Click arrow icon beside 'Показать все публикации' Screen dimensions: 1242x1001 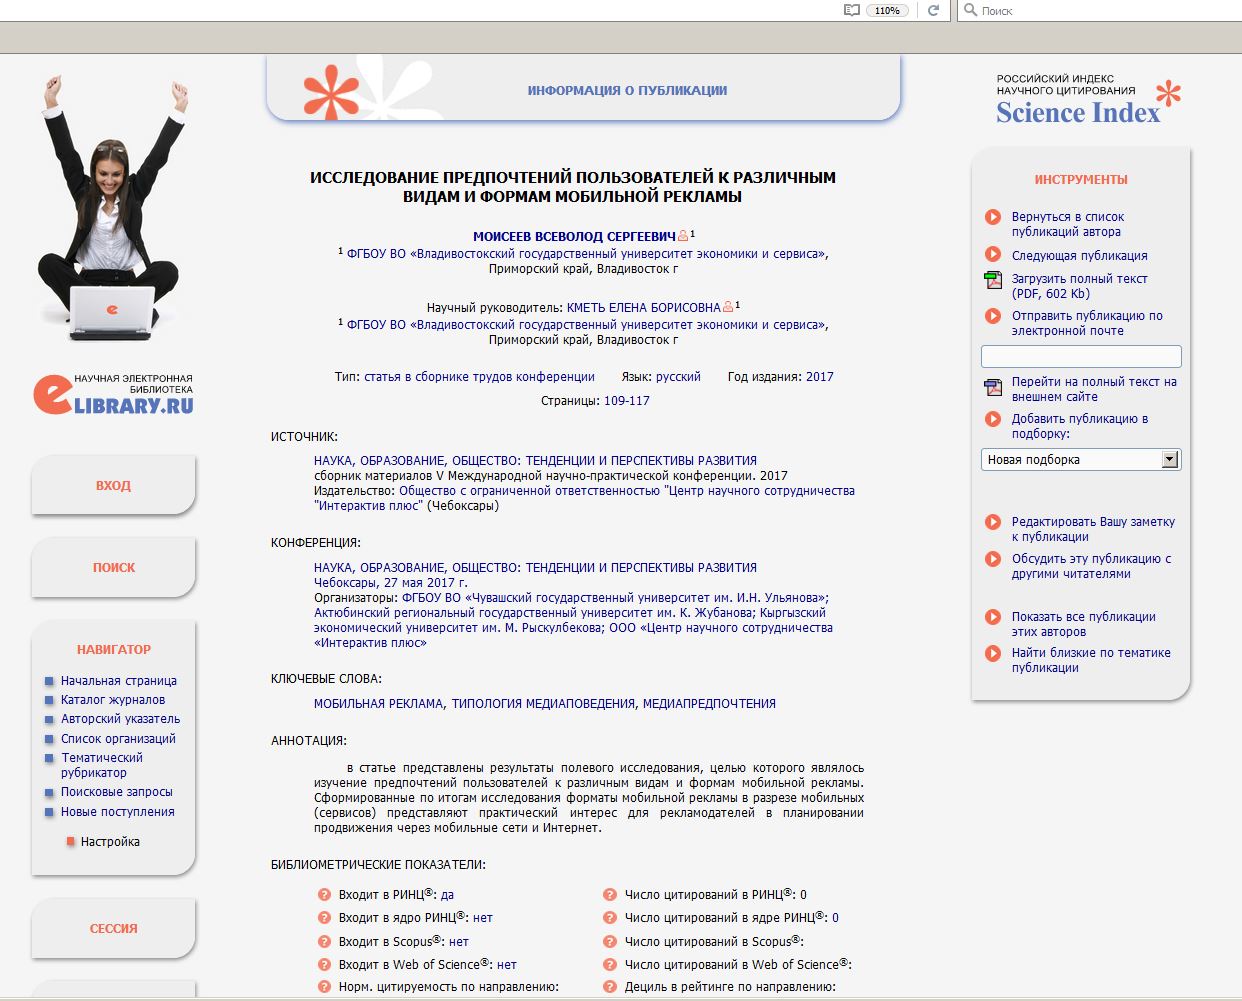[x=993, y=617]
